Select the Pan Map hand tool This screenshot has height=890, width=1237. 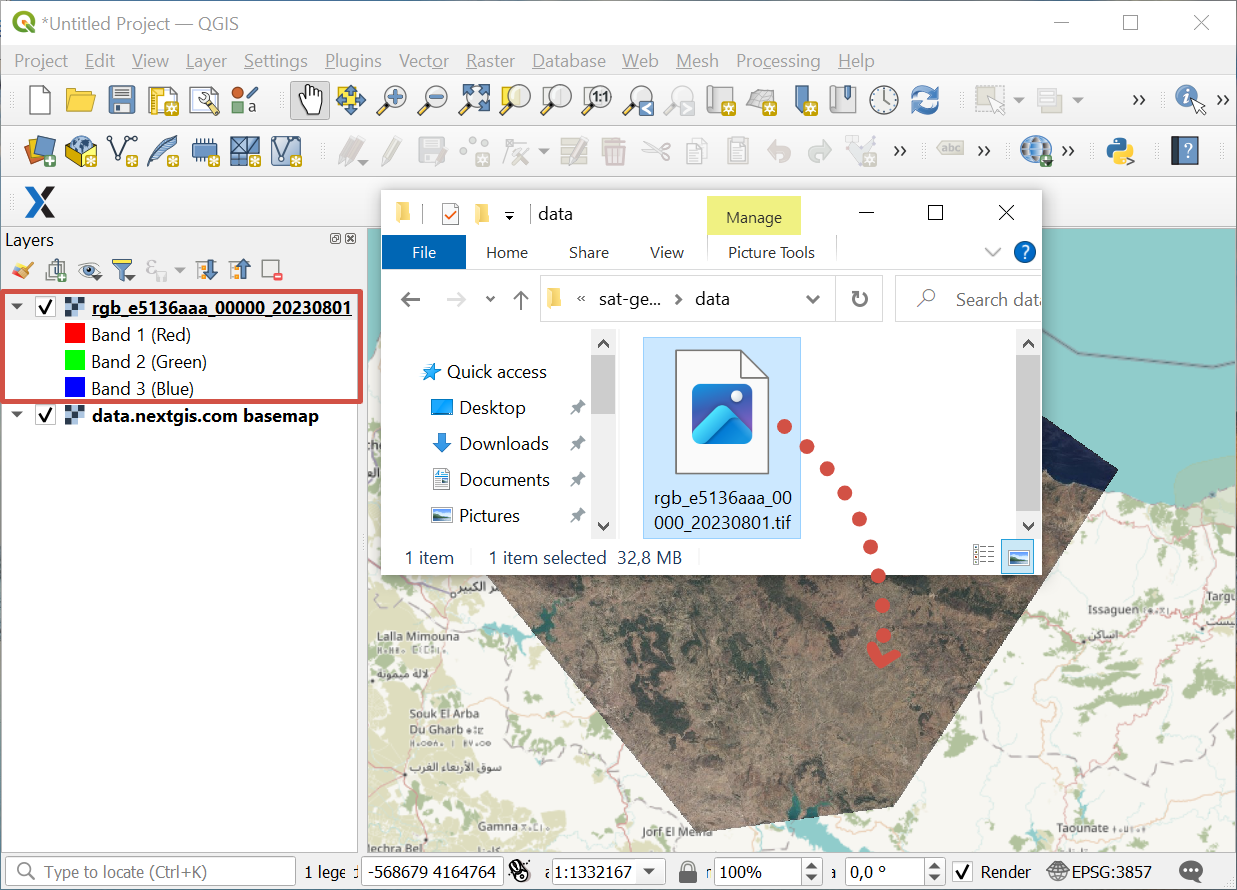tap(311, 99)
